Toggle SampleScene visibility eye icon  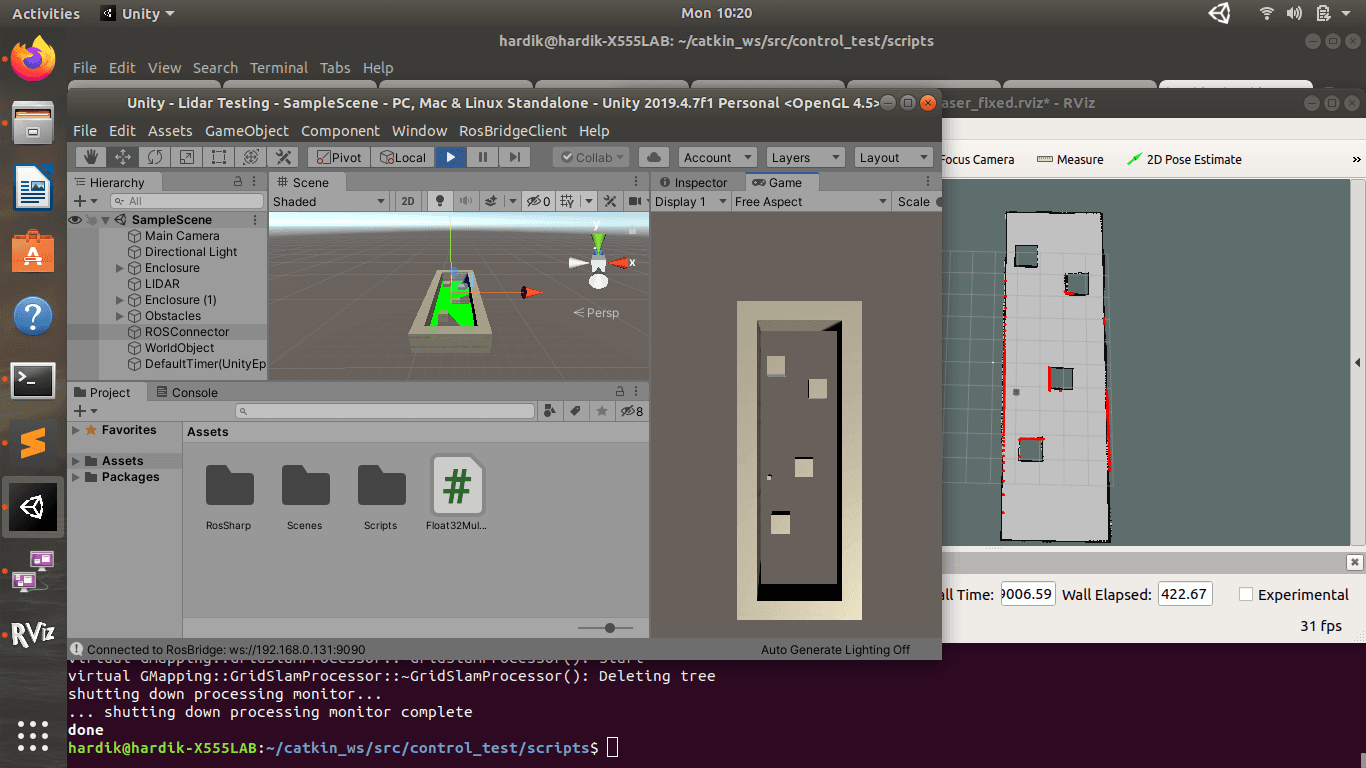75,220
